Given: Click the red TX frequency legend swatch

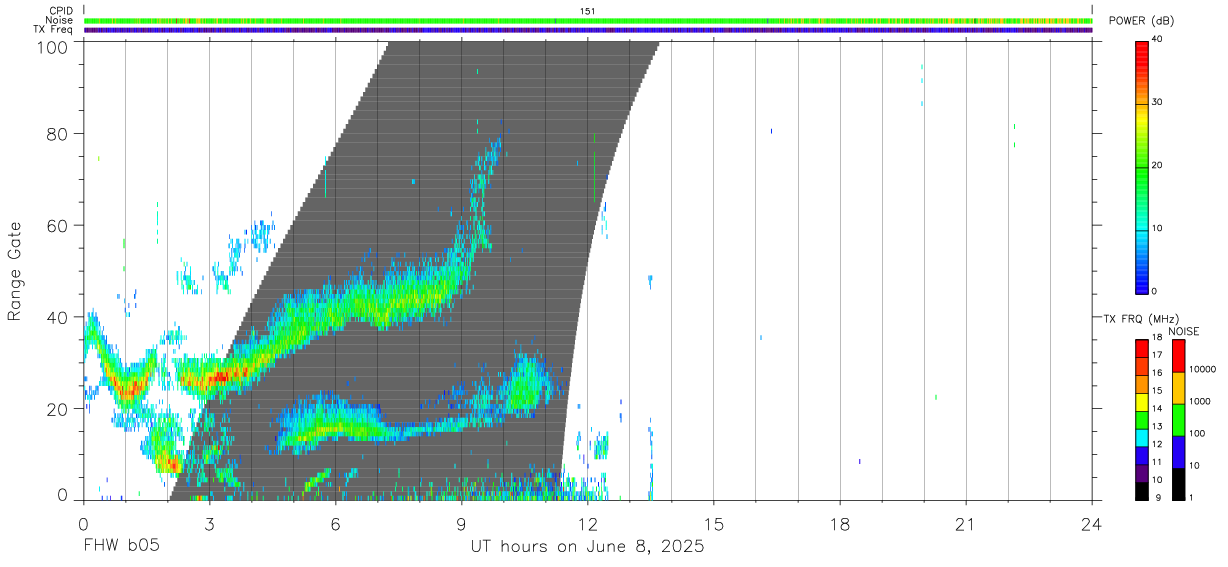Looking at the screenshot, I should [1142, 349].
